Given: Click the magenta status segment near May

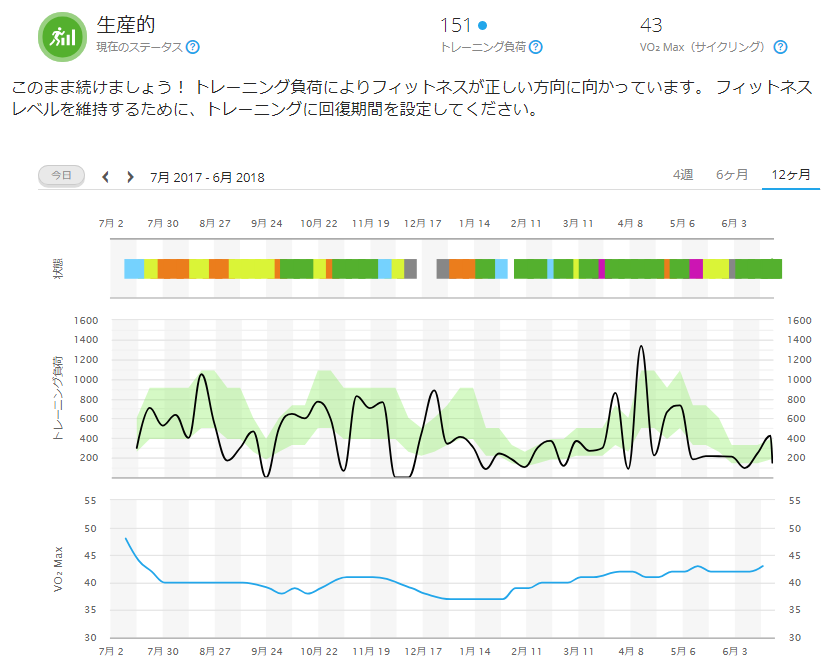Looking at the screenshot, I should click(x=696, y=269).
